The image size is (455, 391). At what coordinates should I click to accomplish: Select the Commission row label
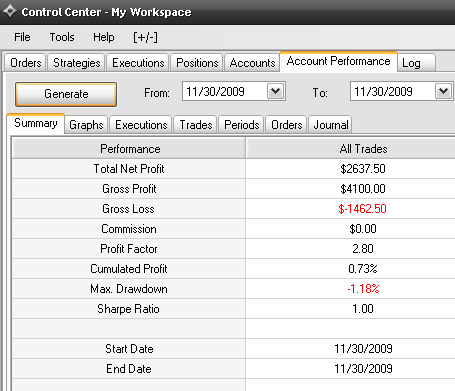(129, 229)
